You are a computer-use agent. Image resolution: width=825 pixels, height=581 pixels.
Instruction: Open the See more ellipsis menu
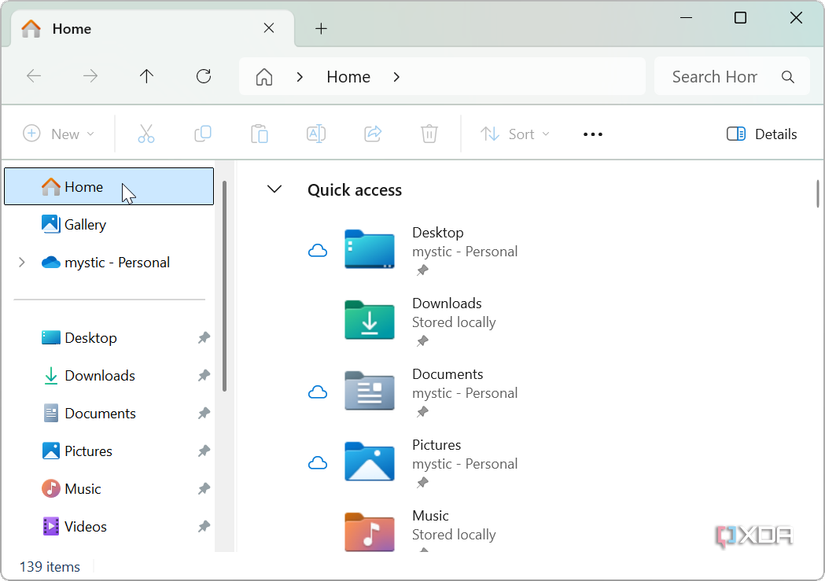coord(592,133)
